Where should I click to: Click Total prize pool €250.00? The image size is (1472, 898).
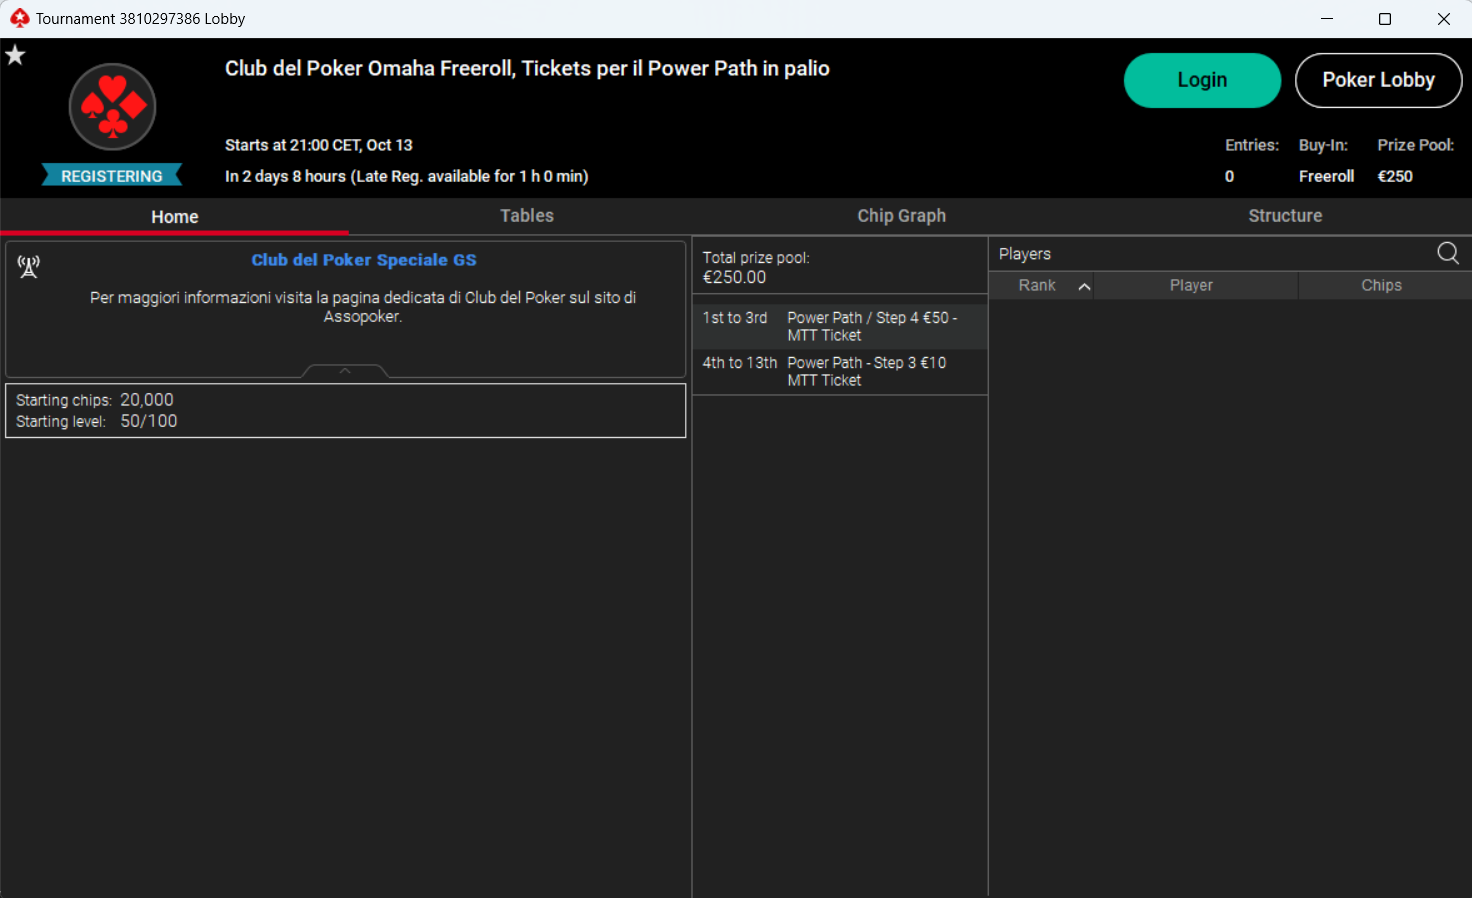(756, 268)
